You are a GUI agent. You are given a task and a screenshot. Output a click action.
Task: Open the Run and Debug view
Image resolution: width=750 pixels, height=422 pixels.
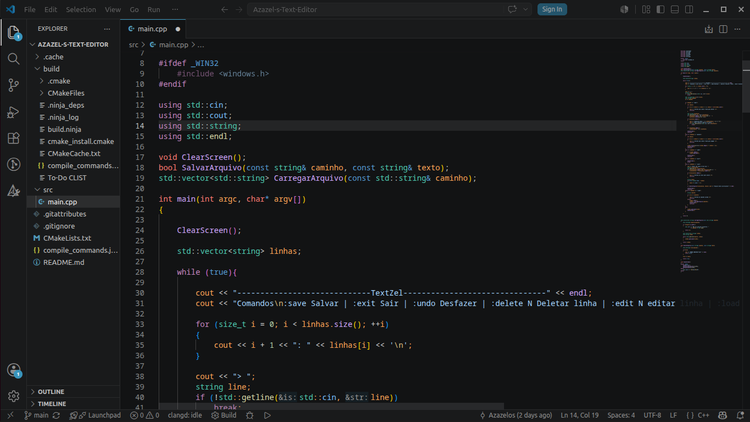(x=13, y=112)
